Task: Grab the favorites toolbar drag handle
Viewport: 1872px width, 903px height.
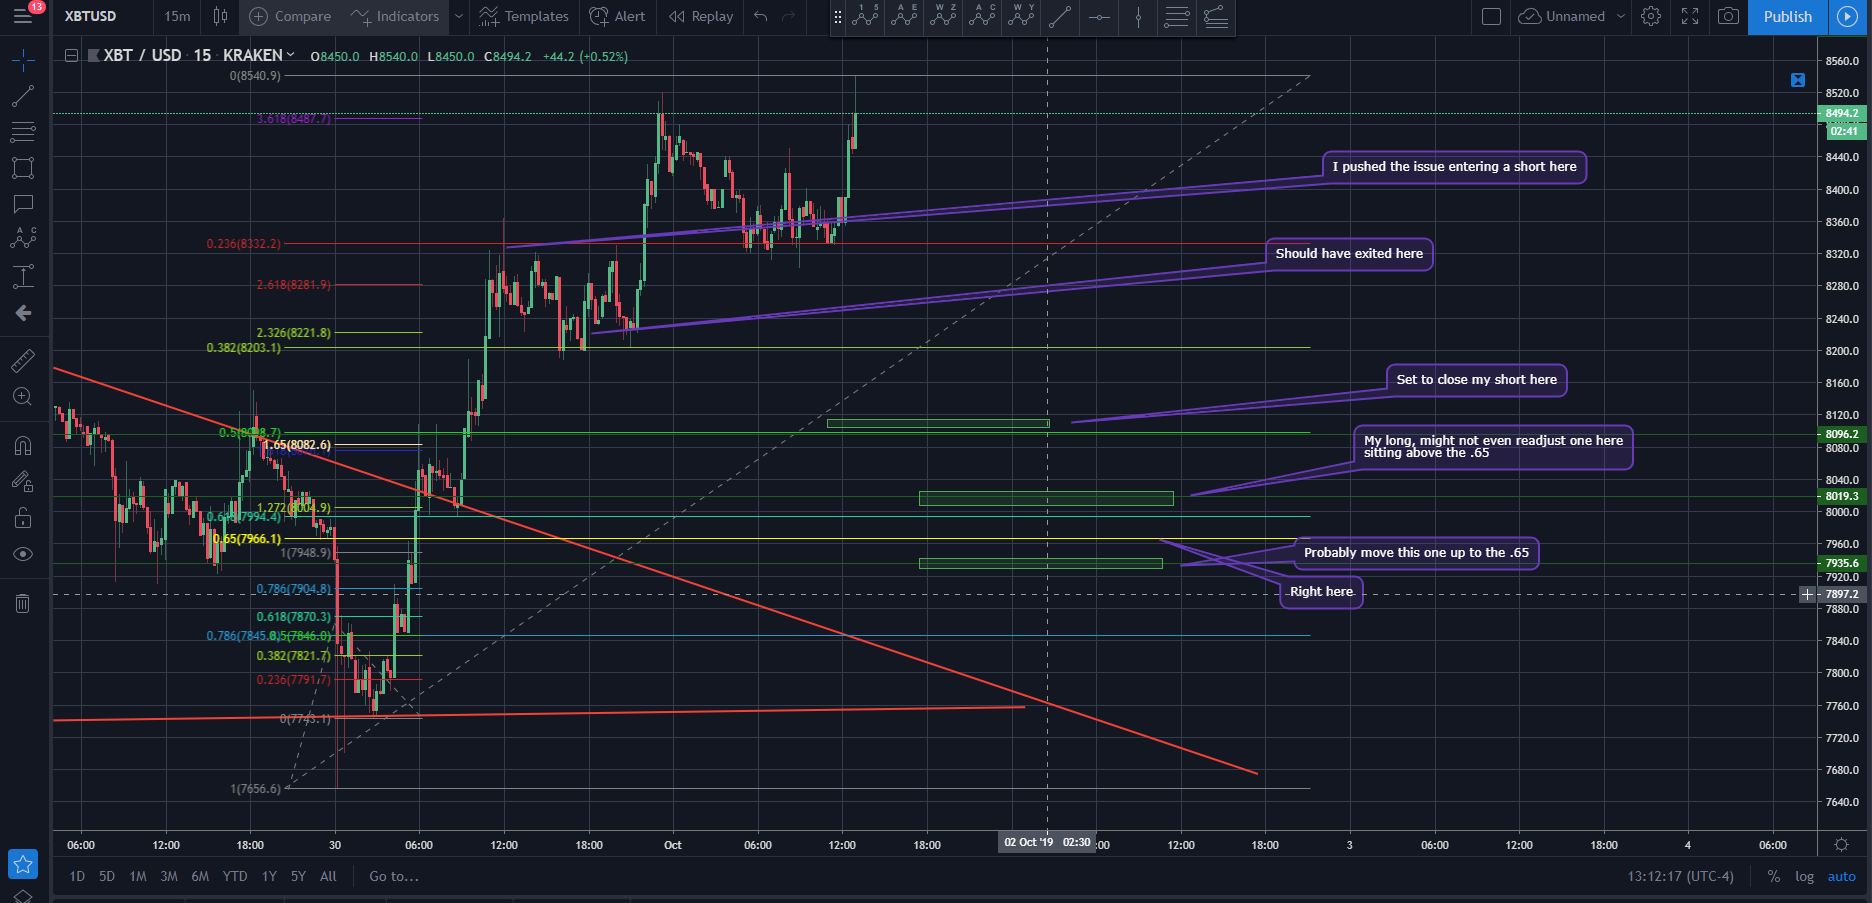Action: (x=838, y=16)
